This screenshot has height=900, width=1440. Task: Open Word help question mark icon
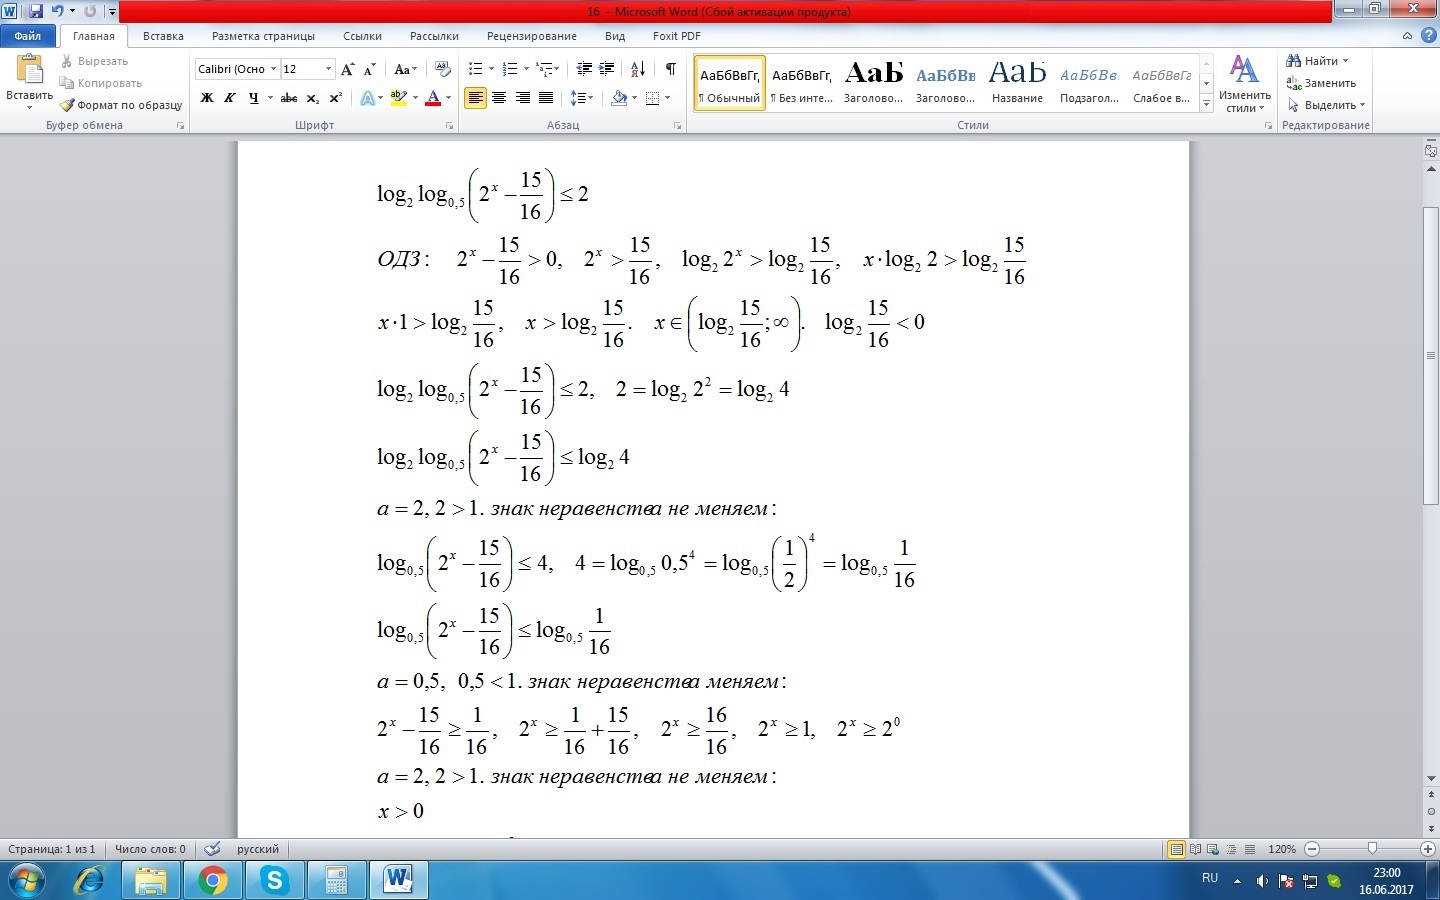pos(1427,36)
